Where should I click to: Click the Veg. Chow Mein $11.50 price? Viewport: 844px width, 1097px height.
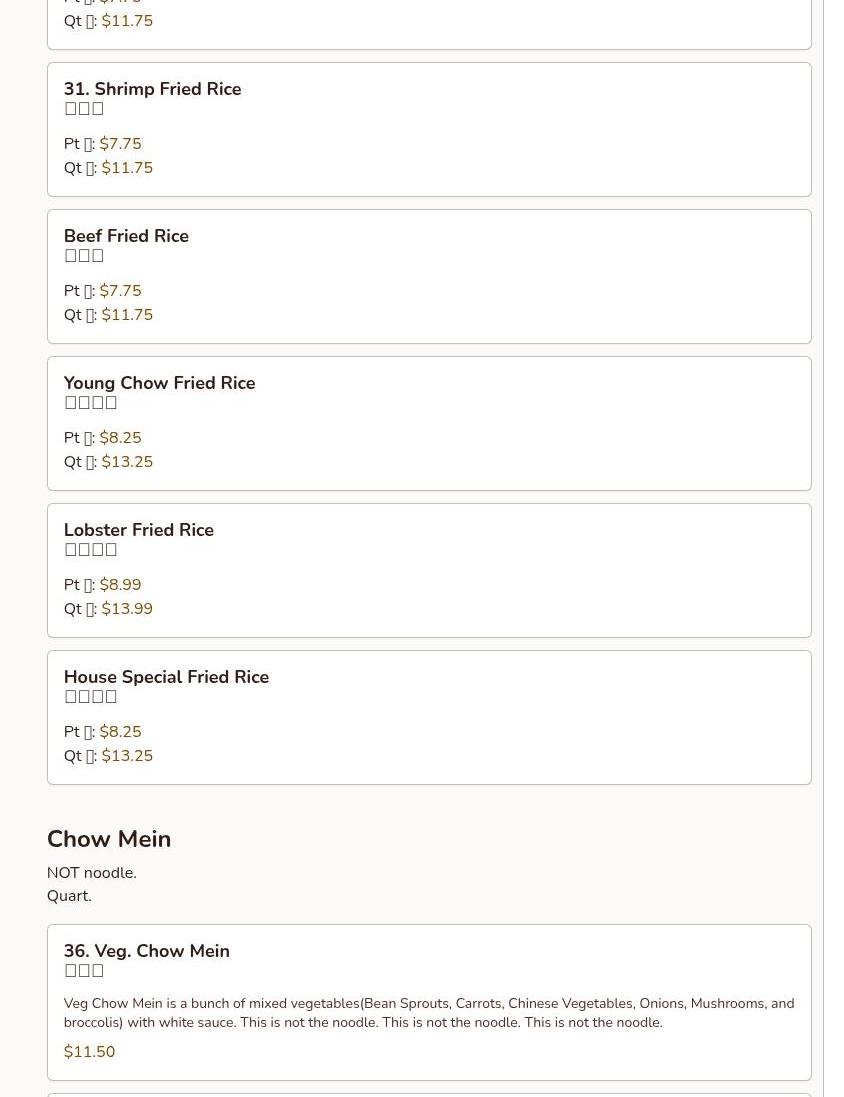[89, 1052]
